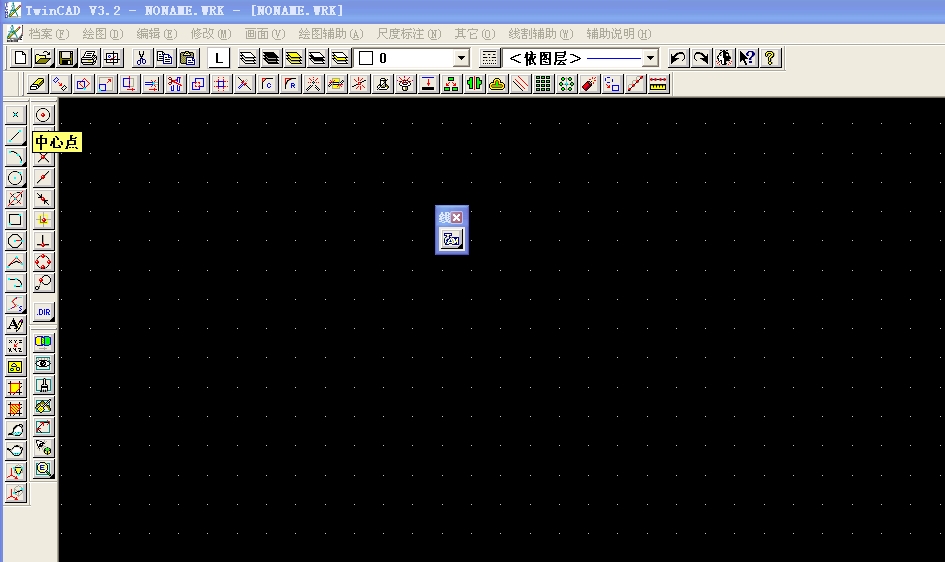Select the zoom magnifier tool icon
The width and height of the screenshot is (945, 562).
(x=43, y=469)
